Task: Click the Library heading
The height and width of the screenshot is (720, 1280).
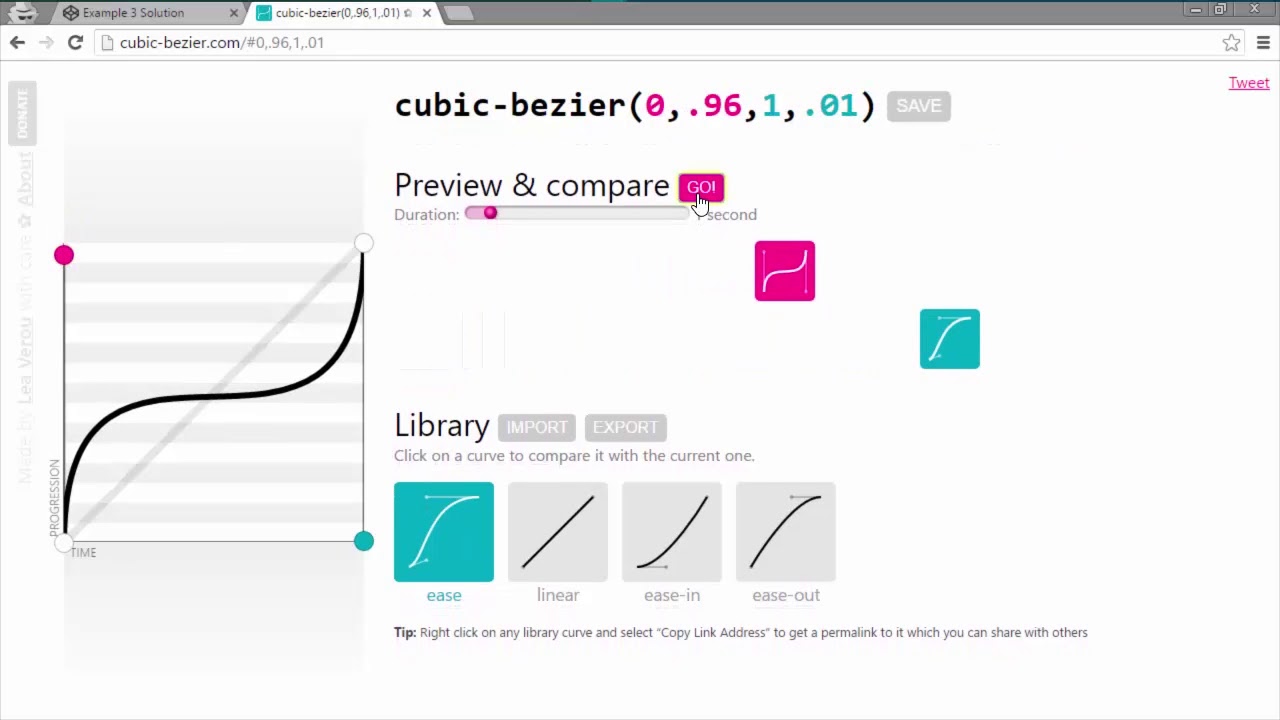Action: pyautogui.click(x=442, y=426)
